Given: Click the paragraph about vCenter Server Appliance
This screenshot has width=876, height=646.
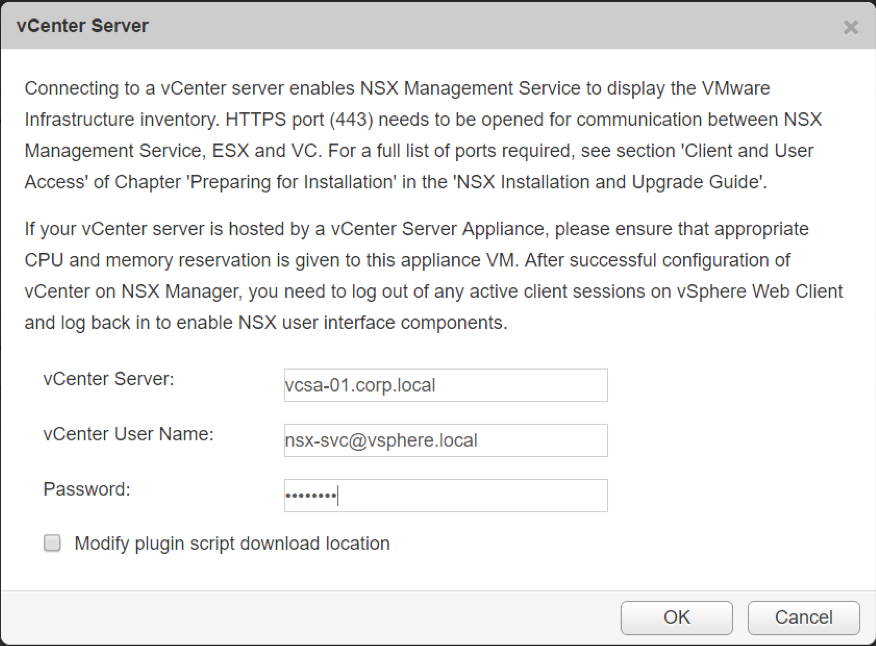Looking at the screenshot, I should 434,276.
